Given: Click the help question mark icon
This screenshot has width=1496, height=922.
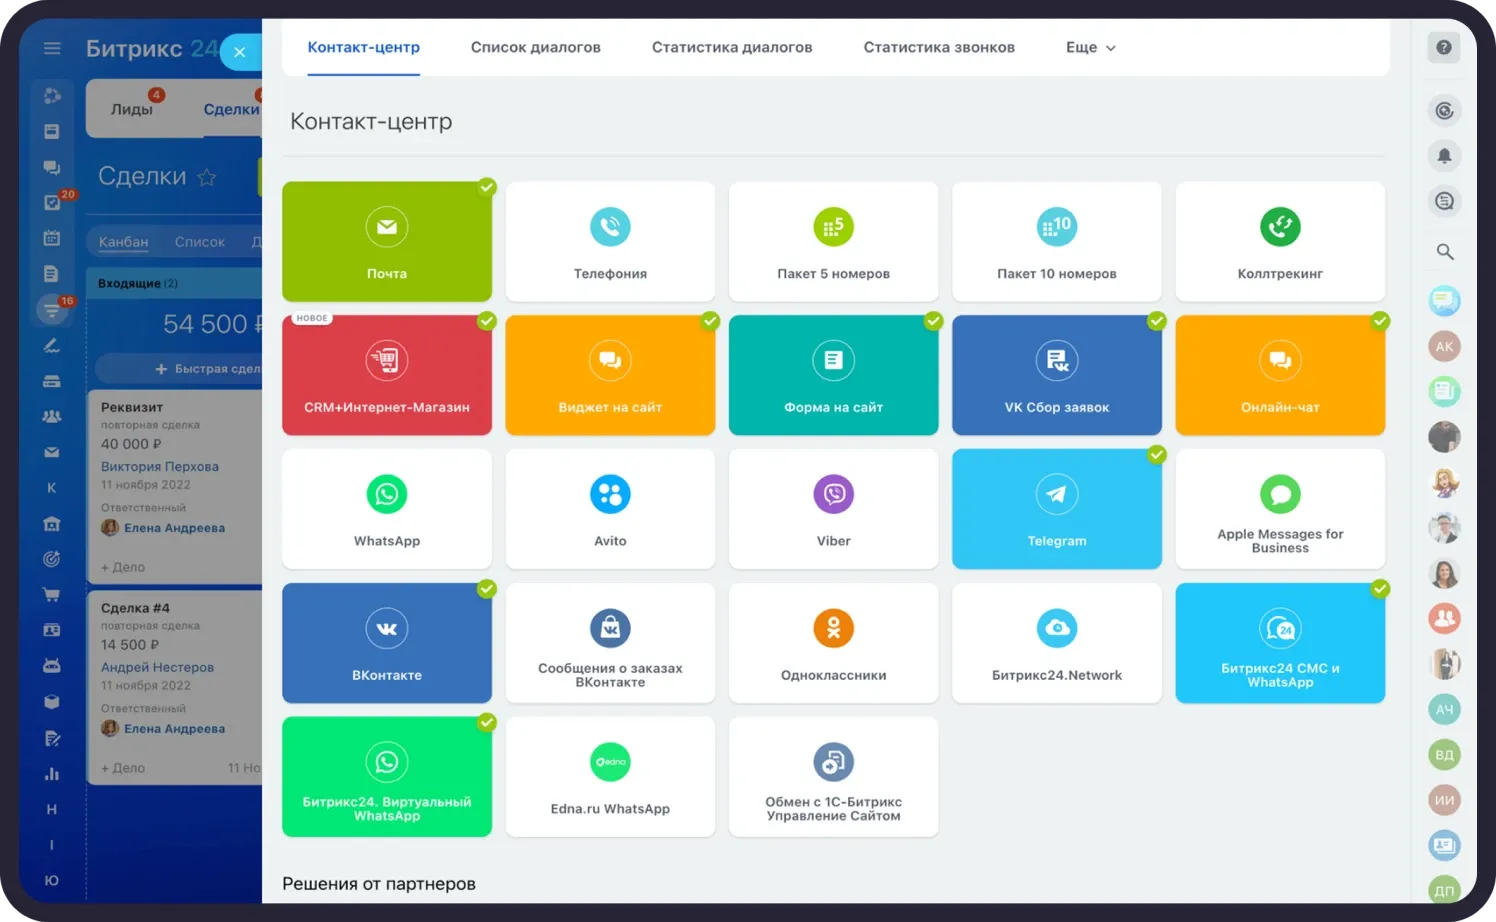Looking at the screenshot, I should pyautogui.click(x=1444, y=47).
